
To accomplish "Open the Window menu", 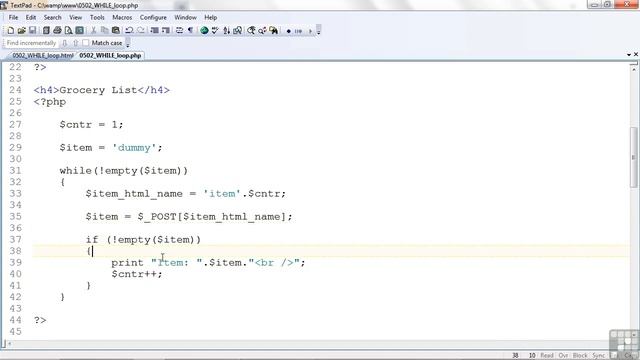I will pyautogui.click(x=185, y=18).
